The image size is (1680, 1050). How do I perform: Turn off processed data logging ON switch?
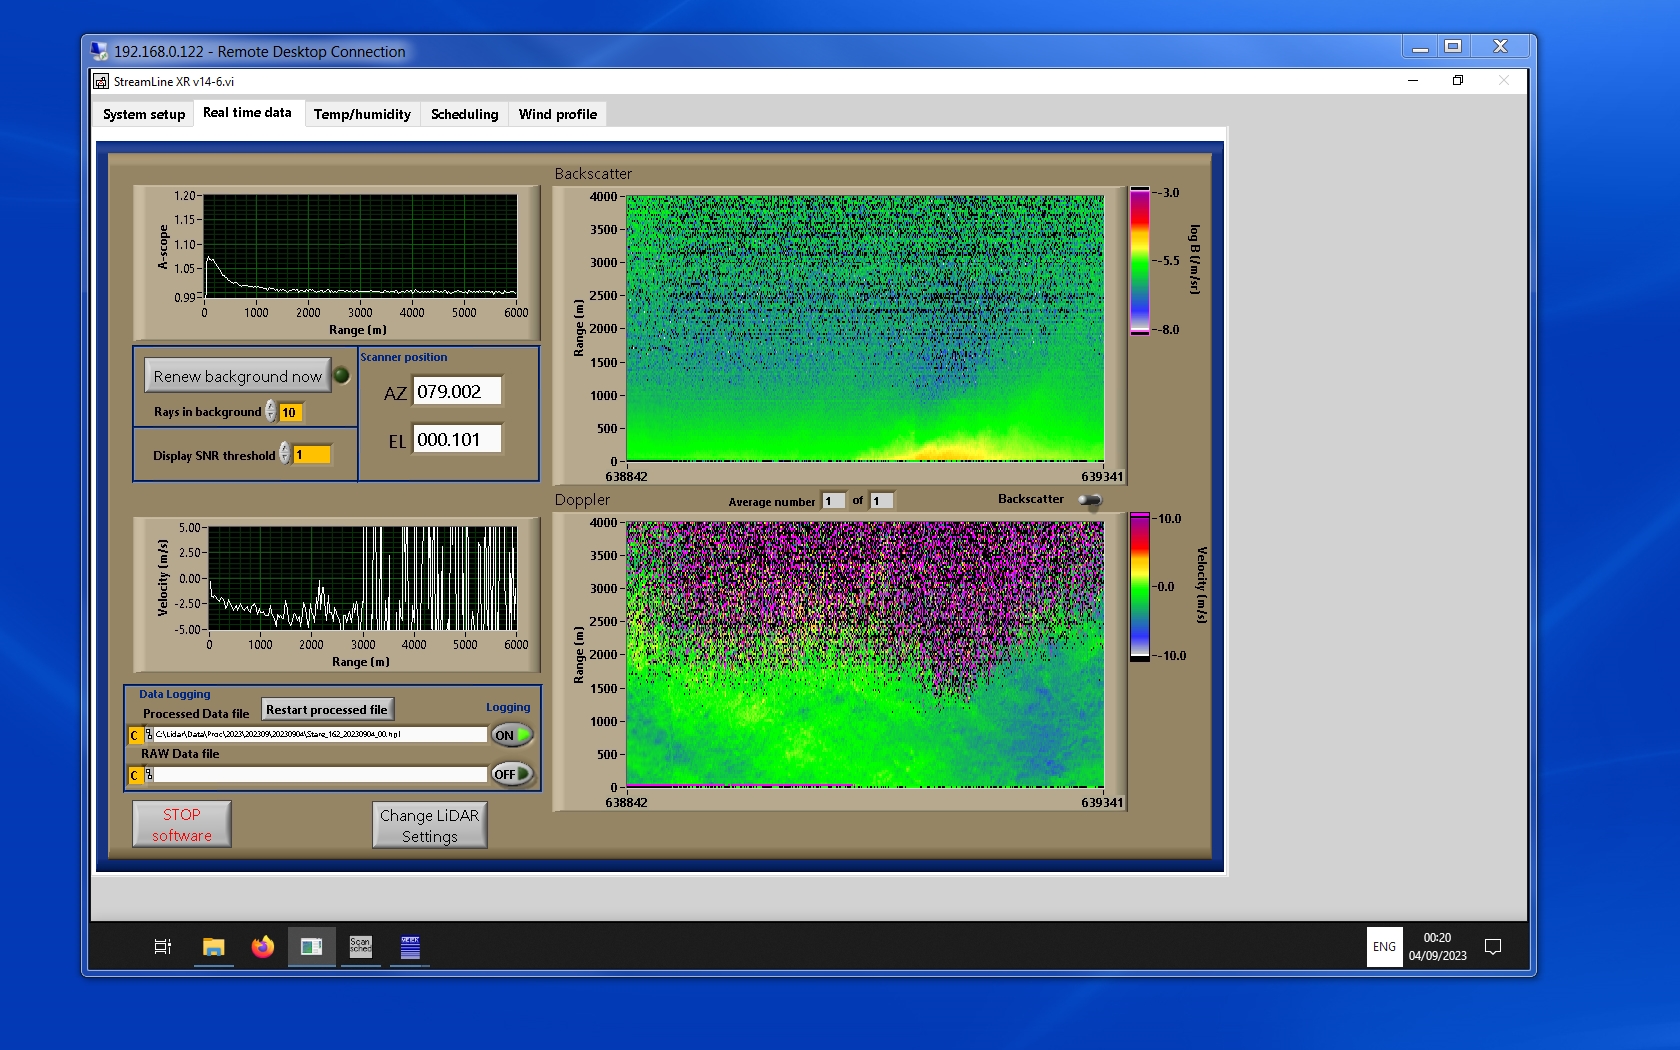[511, 735]
